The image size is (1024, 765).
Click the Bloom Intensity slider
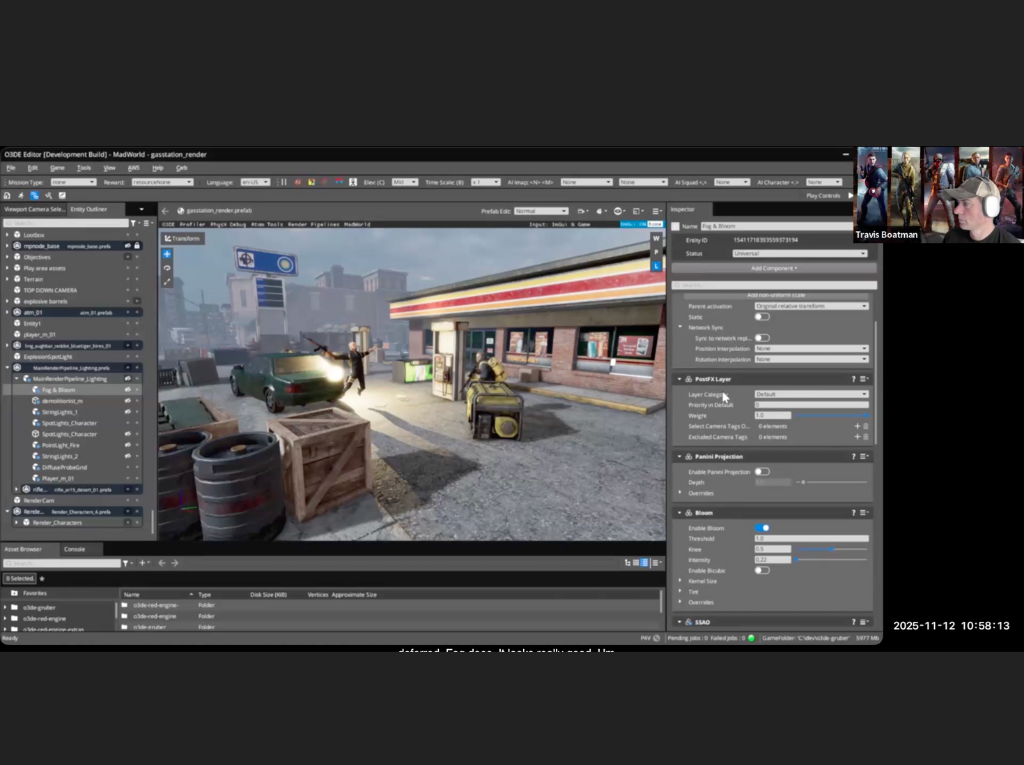click(x=831, y=560)
